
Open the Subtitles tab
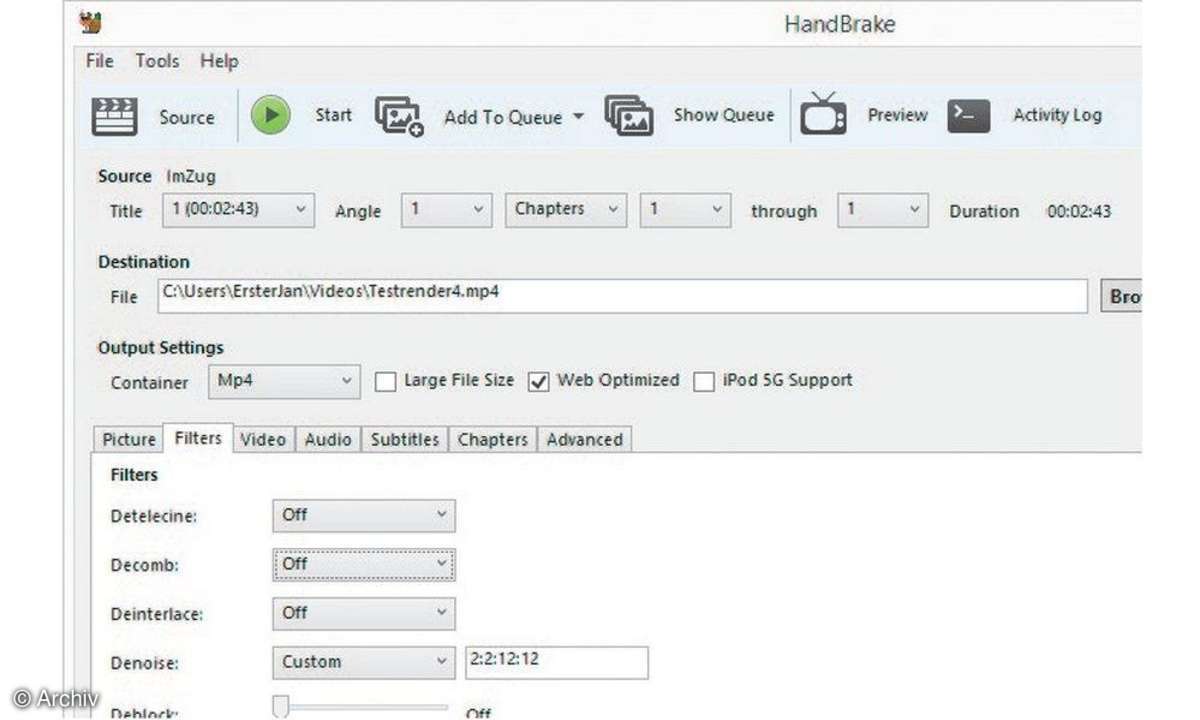(x=405, y=439)
